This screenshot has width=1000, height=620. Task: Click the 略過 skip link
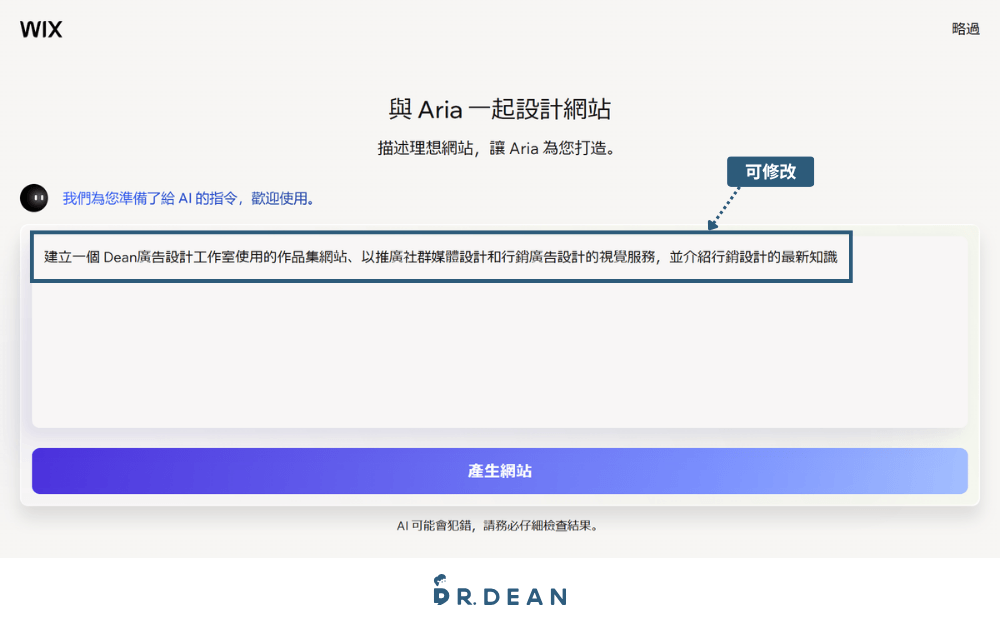click(x=965, y=29)
